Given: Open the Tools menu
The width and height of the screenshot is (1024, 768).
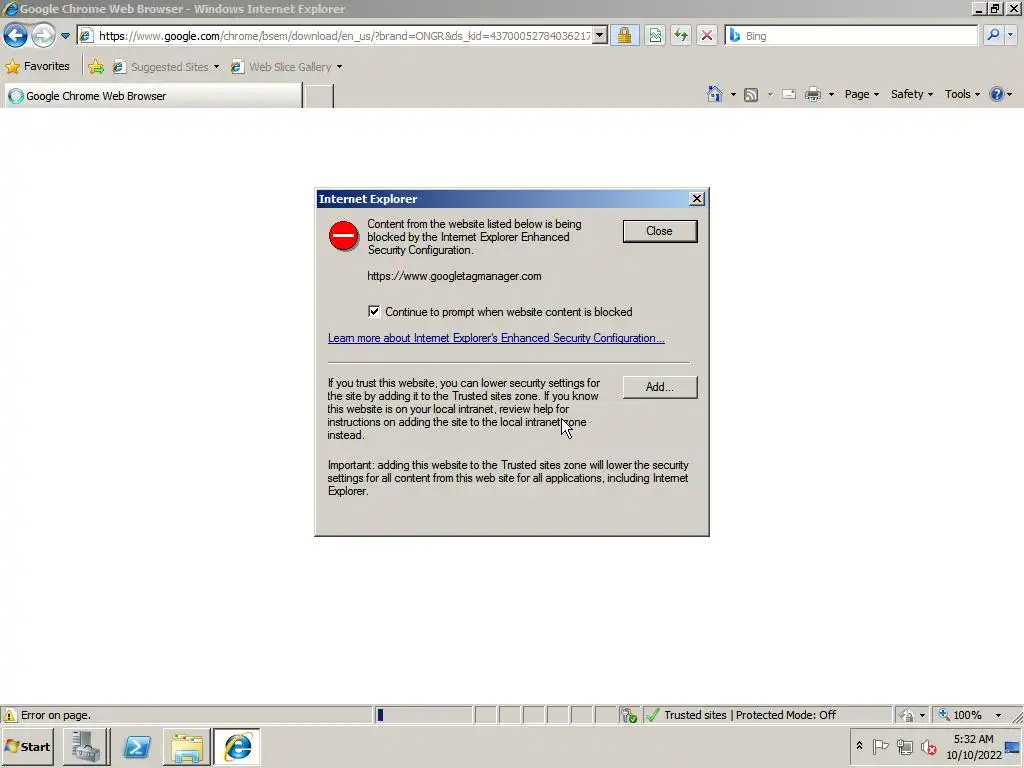Looking at the screenshot, I should [x=962, y=94].
